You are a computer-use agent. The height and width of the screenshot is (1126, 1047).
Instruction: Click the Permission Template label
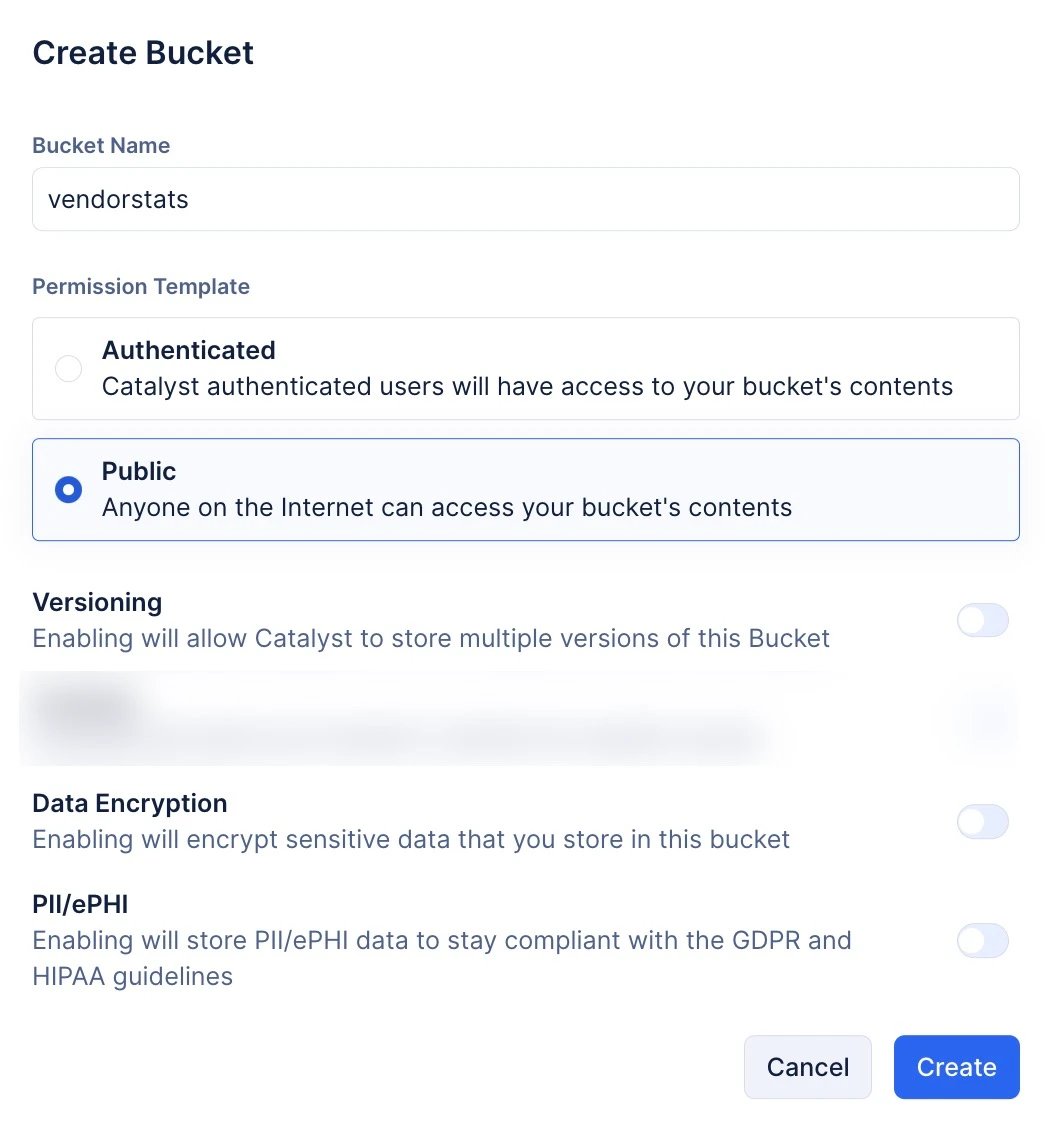click(141, 287)
